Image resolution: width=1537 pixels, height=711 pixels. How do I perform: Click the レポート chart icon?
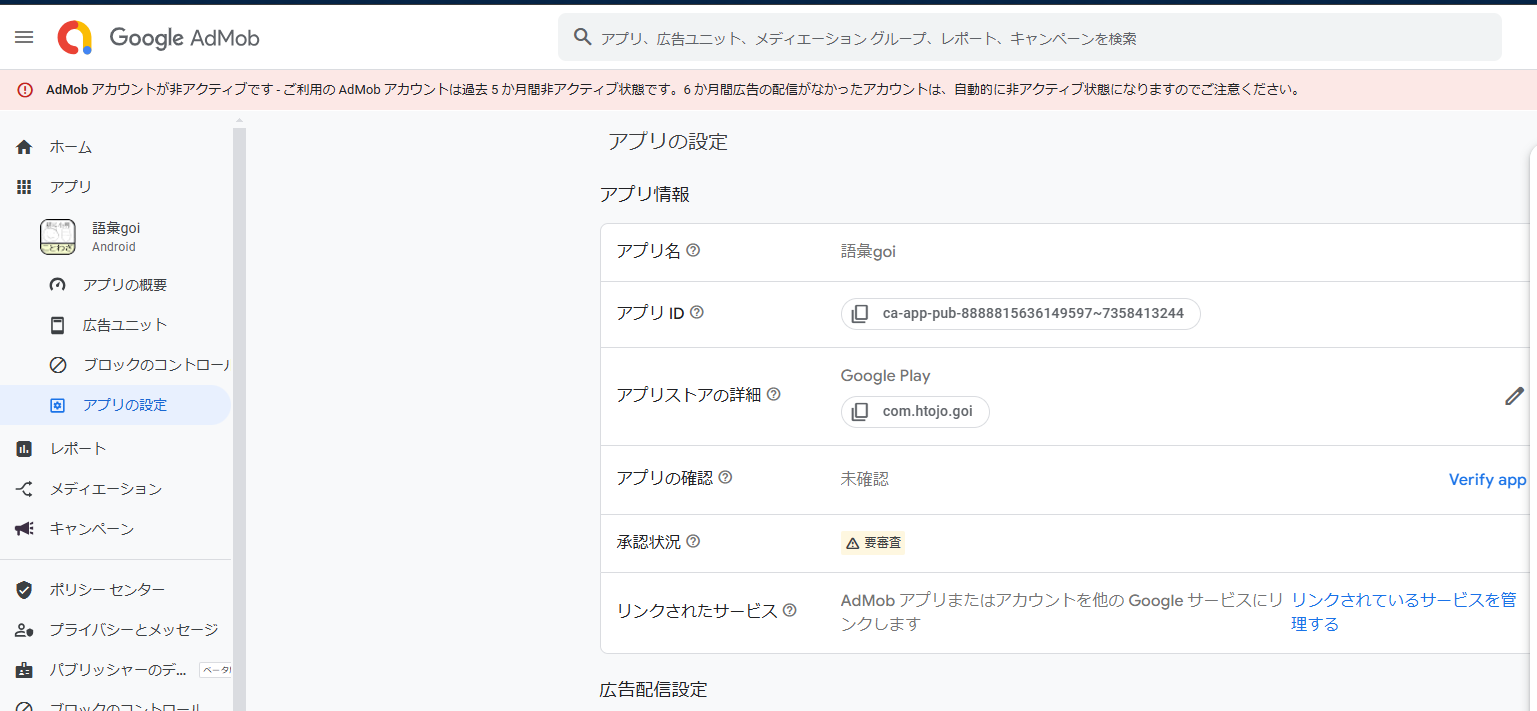(x=25, y=449)
